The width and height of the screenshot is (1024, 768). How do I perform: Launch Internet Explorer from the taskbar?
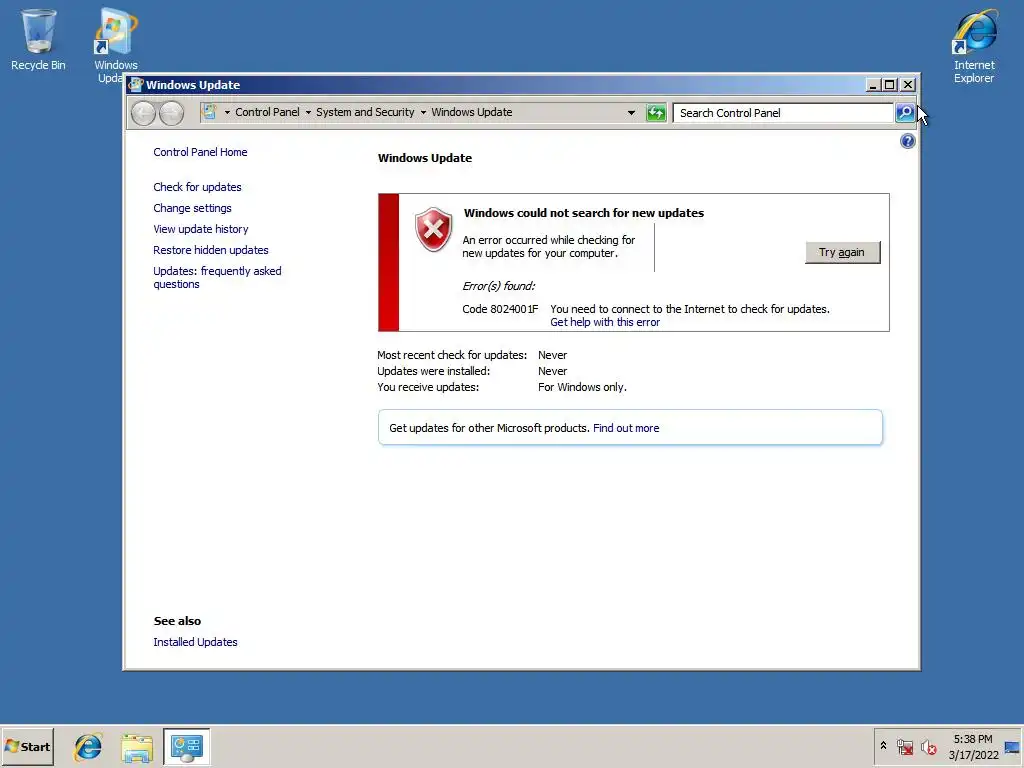click(88, 747)
